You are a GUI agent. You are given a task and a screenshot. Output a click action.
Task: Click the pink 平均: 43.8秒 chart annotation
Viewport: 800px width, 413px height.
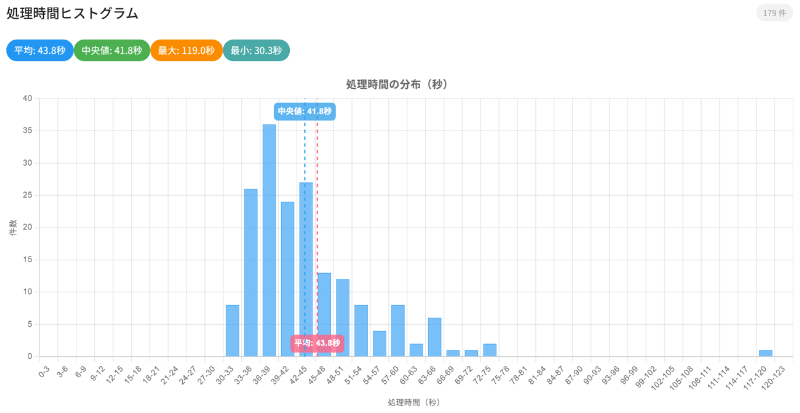[x=317, y=343]
